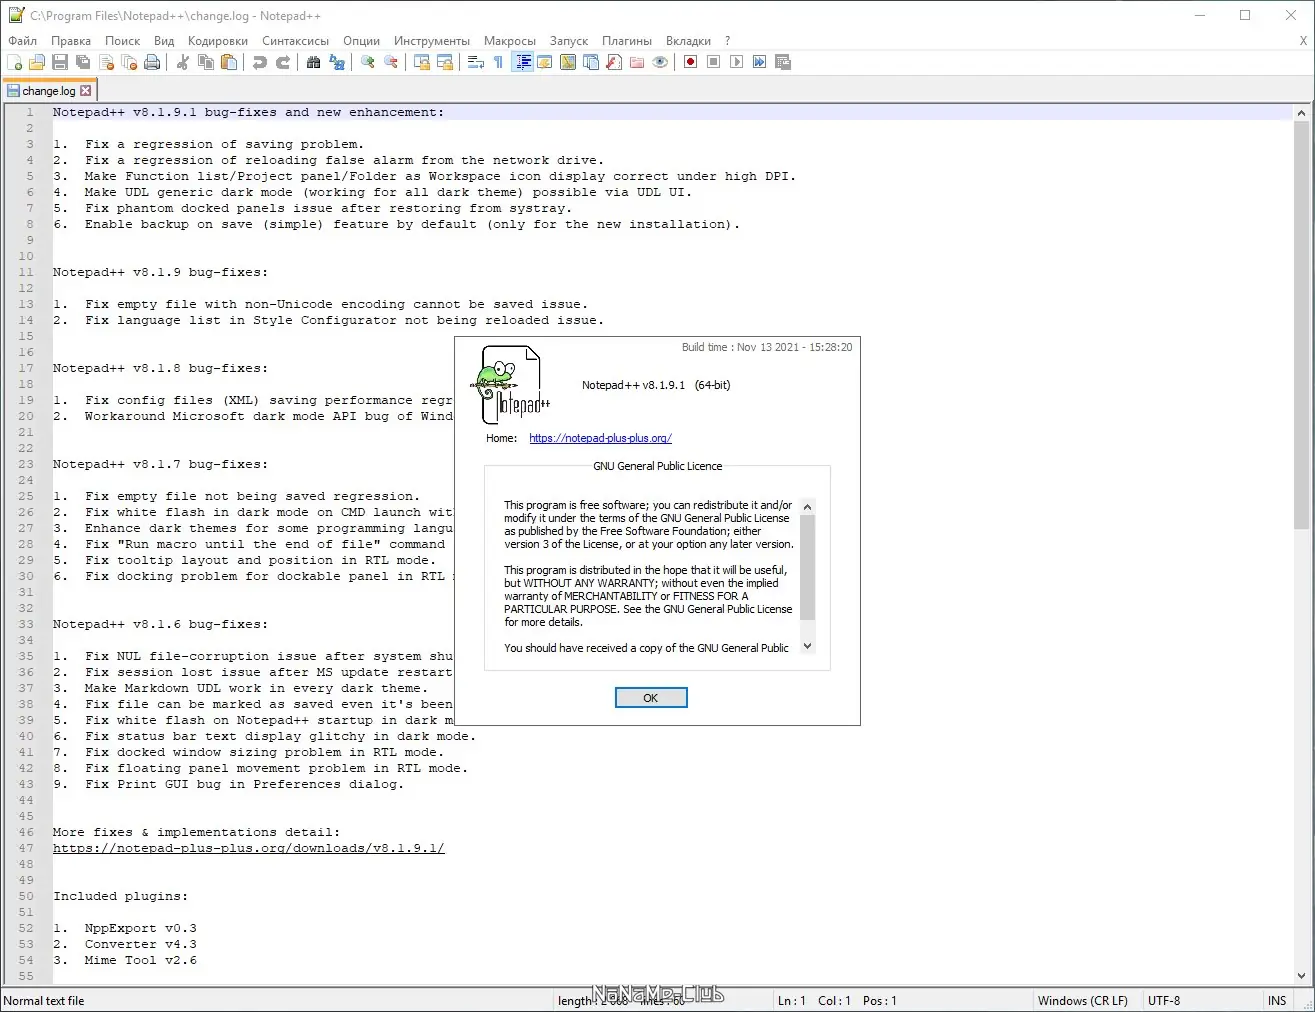The height and width of the screenshot is (1012, 1315).
Task: Click the license text scrollbar thumb
Action: (x=808, y=566)
